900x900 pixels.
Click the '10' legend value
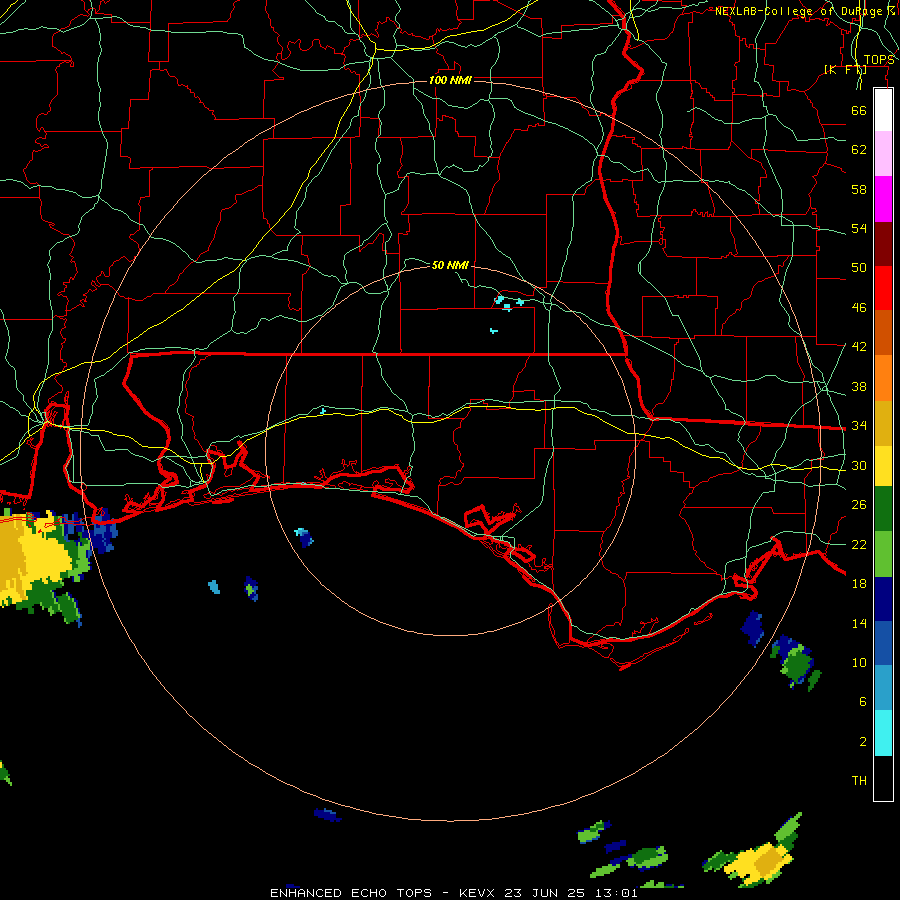pos(859,662)
